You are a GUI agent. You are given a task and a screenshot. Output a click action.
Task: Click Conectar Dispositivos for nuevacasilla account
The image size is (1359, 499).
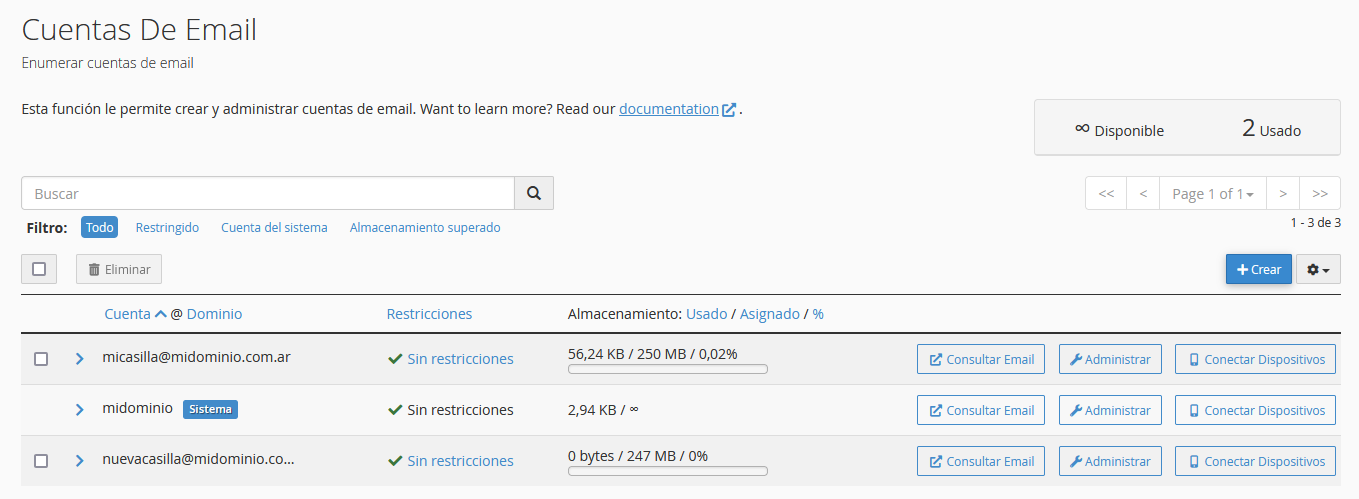(1255, 461)
